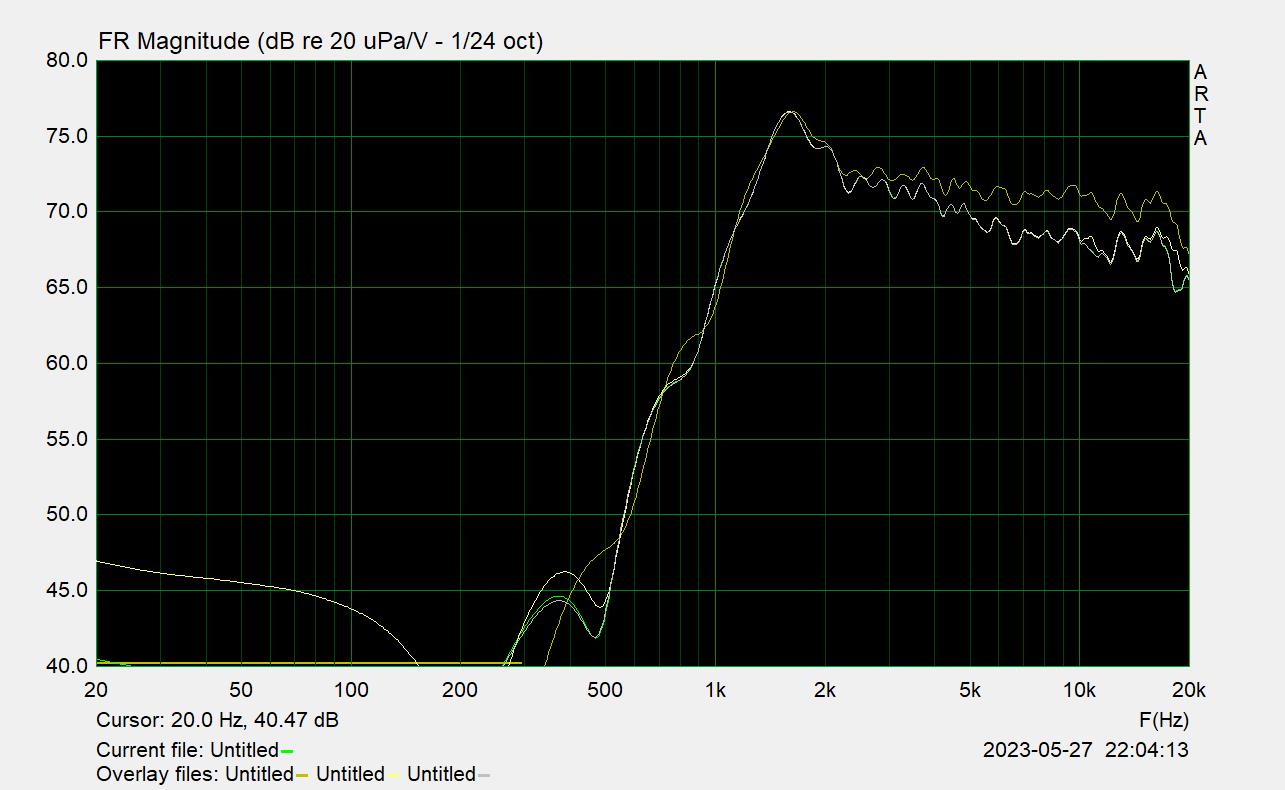Click the 1k frequency axis label
Screen dimensions: 1285x790
(715, 690)
